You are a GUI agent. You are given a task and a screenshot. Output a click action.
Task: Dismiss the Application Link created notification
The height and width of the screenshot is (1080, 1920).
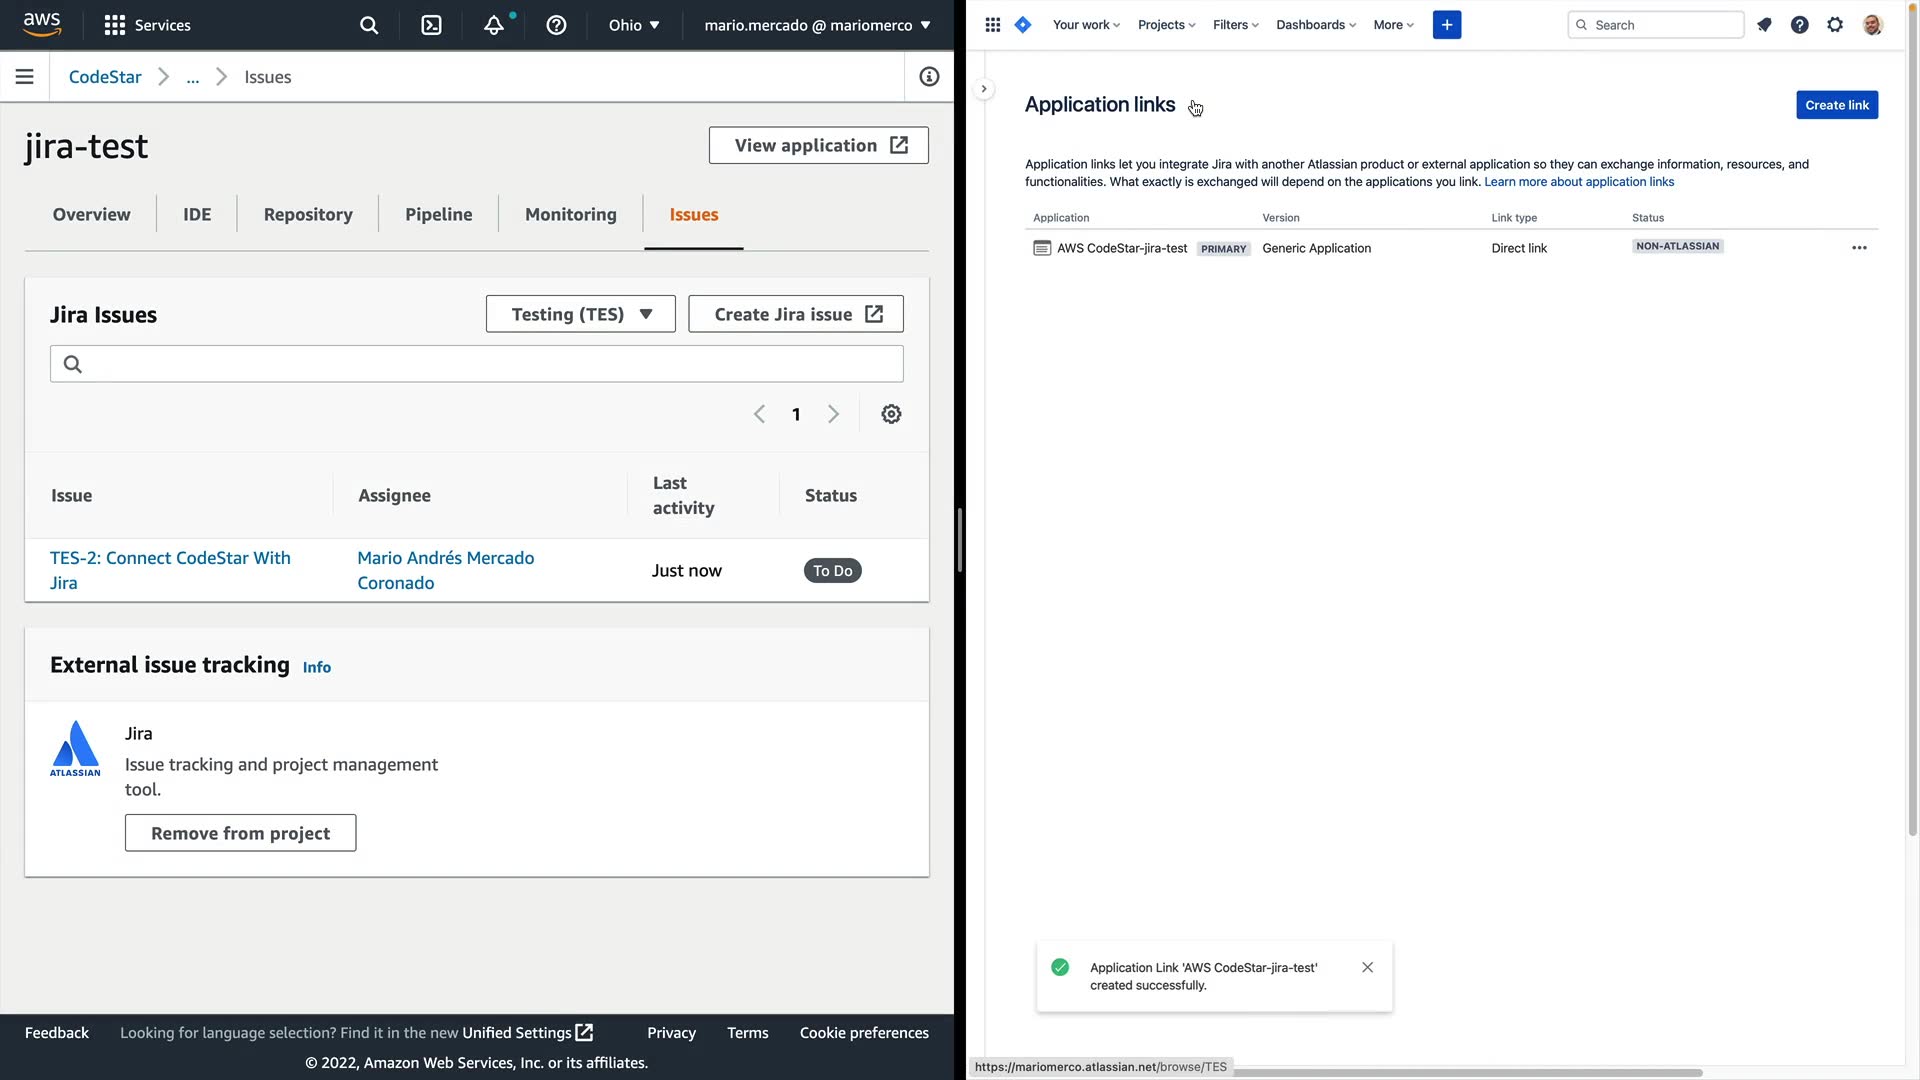tap(1367, 967)
